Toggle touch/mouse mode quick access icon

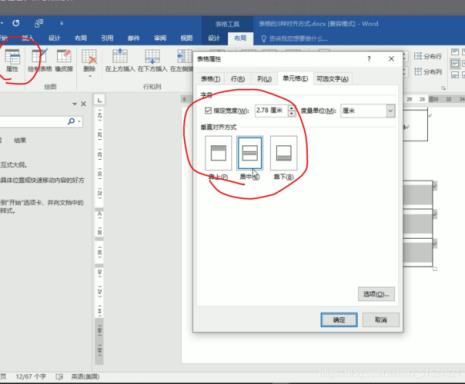click(39, 23)
